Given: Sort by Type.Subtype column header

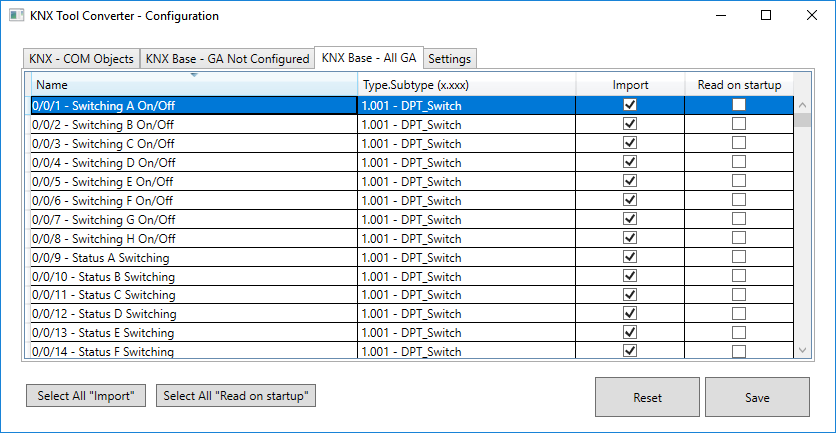Looking at the screenshot, I should (x=466, y=85).
